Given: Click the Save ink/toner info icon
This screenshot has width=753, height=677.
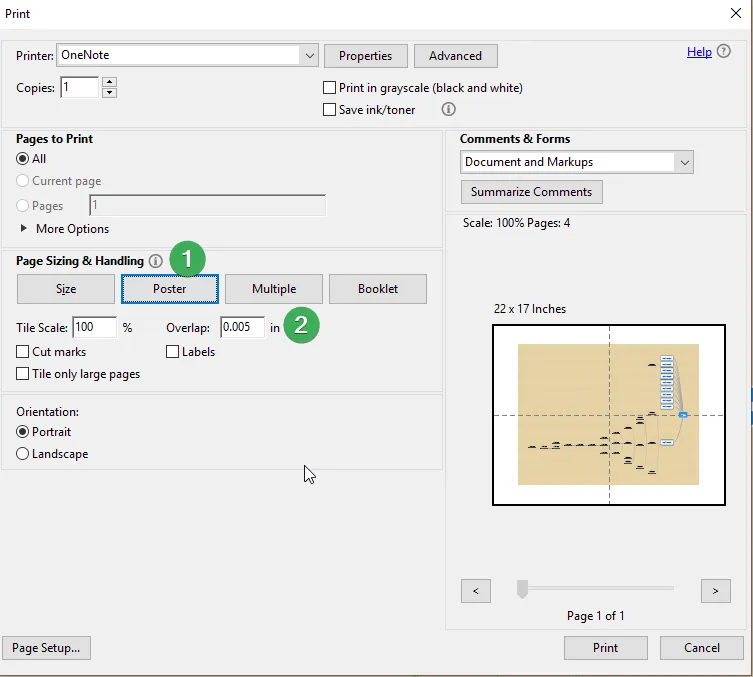Looking at the screenshot, I should [x=449, y=110].
